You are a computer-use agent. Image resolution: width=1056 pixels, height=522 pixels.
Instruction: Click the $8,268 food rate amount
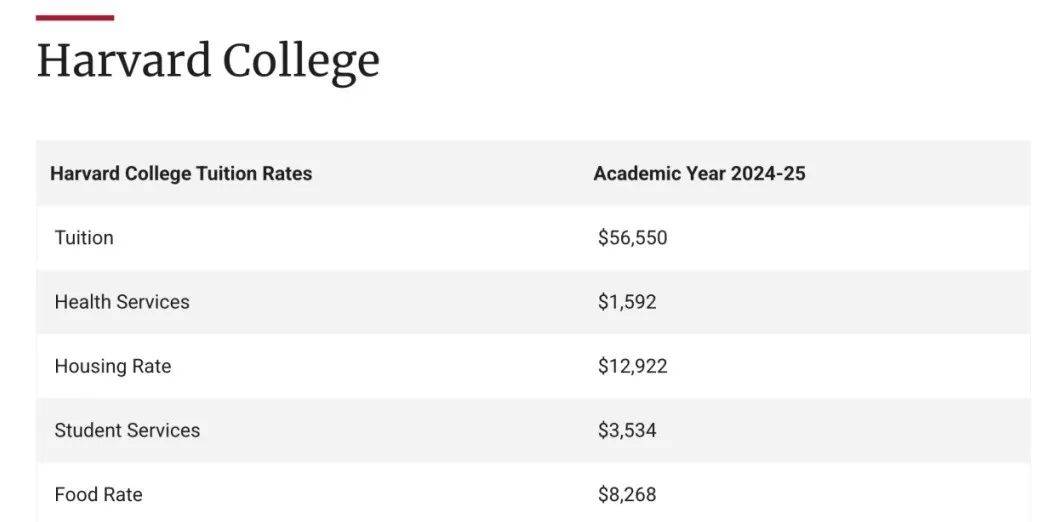[x=627, y=494]
